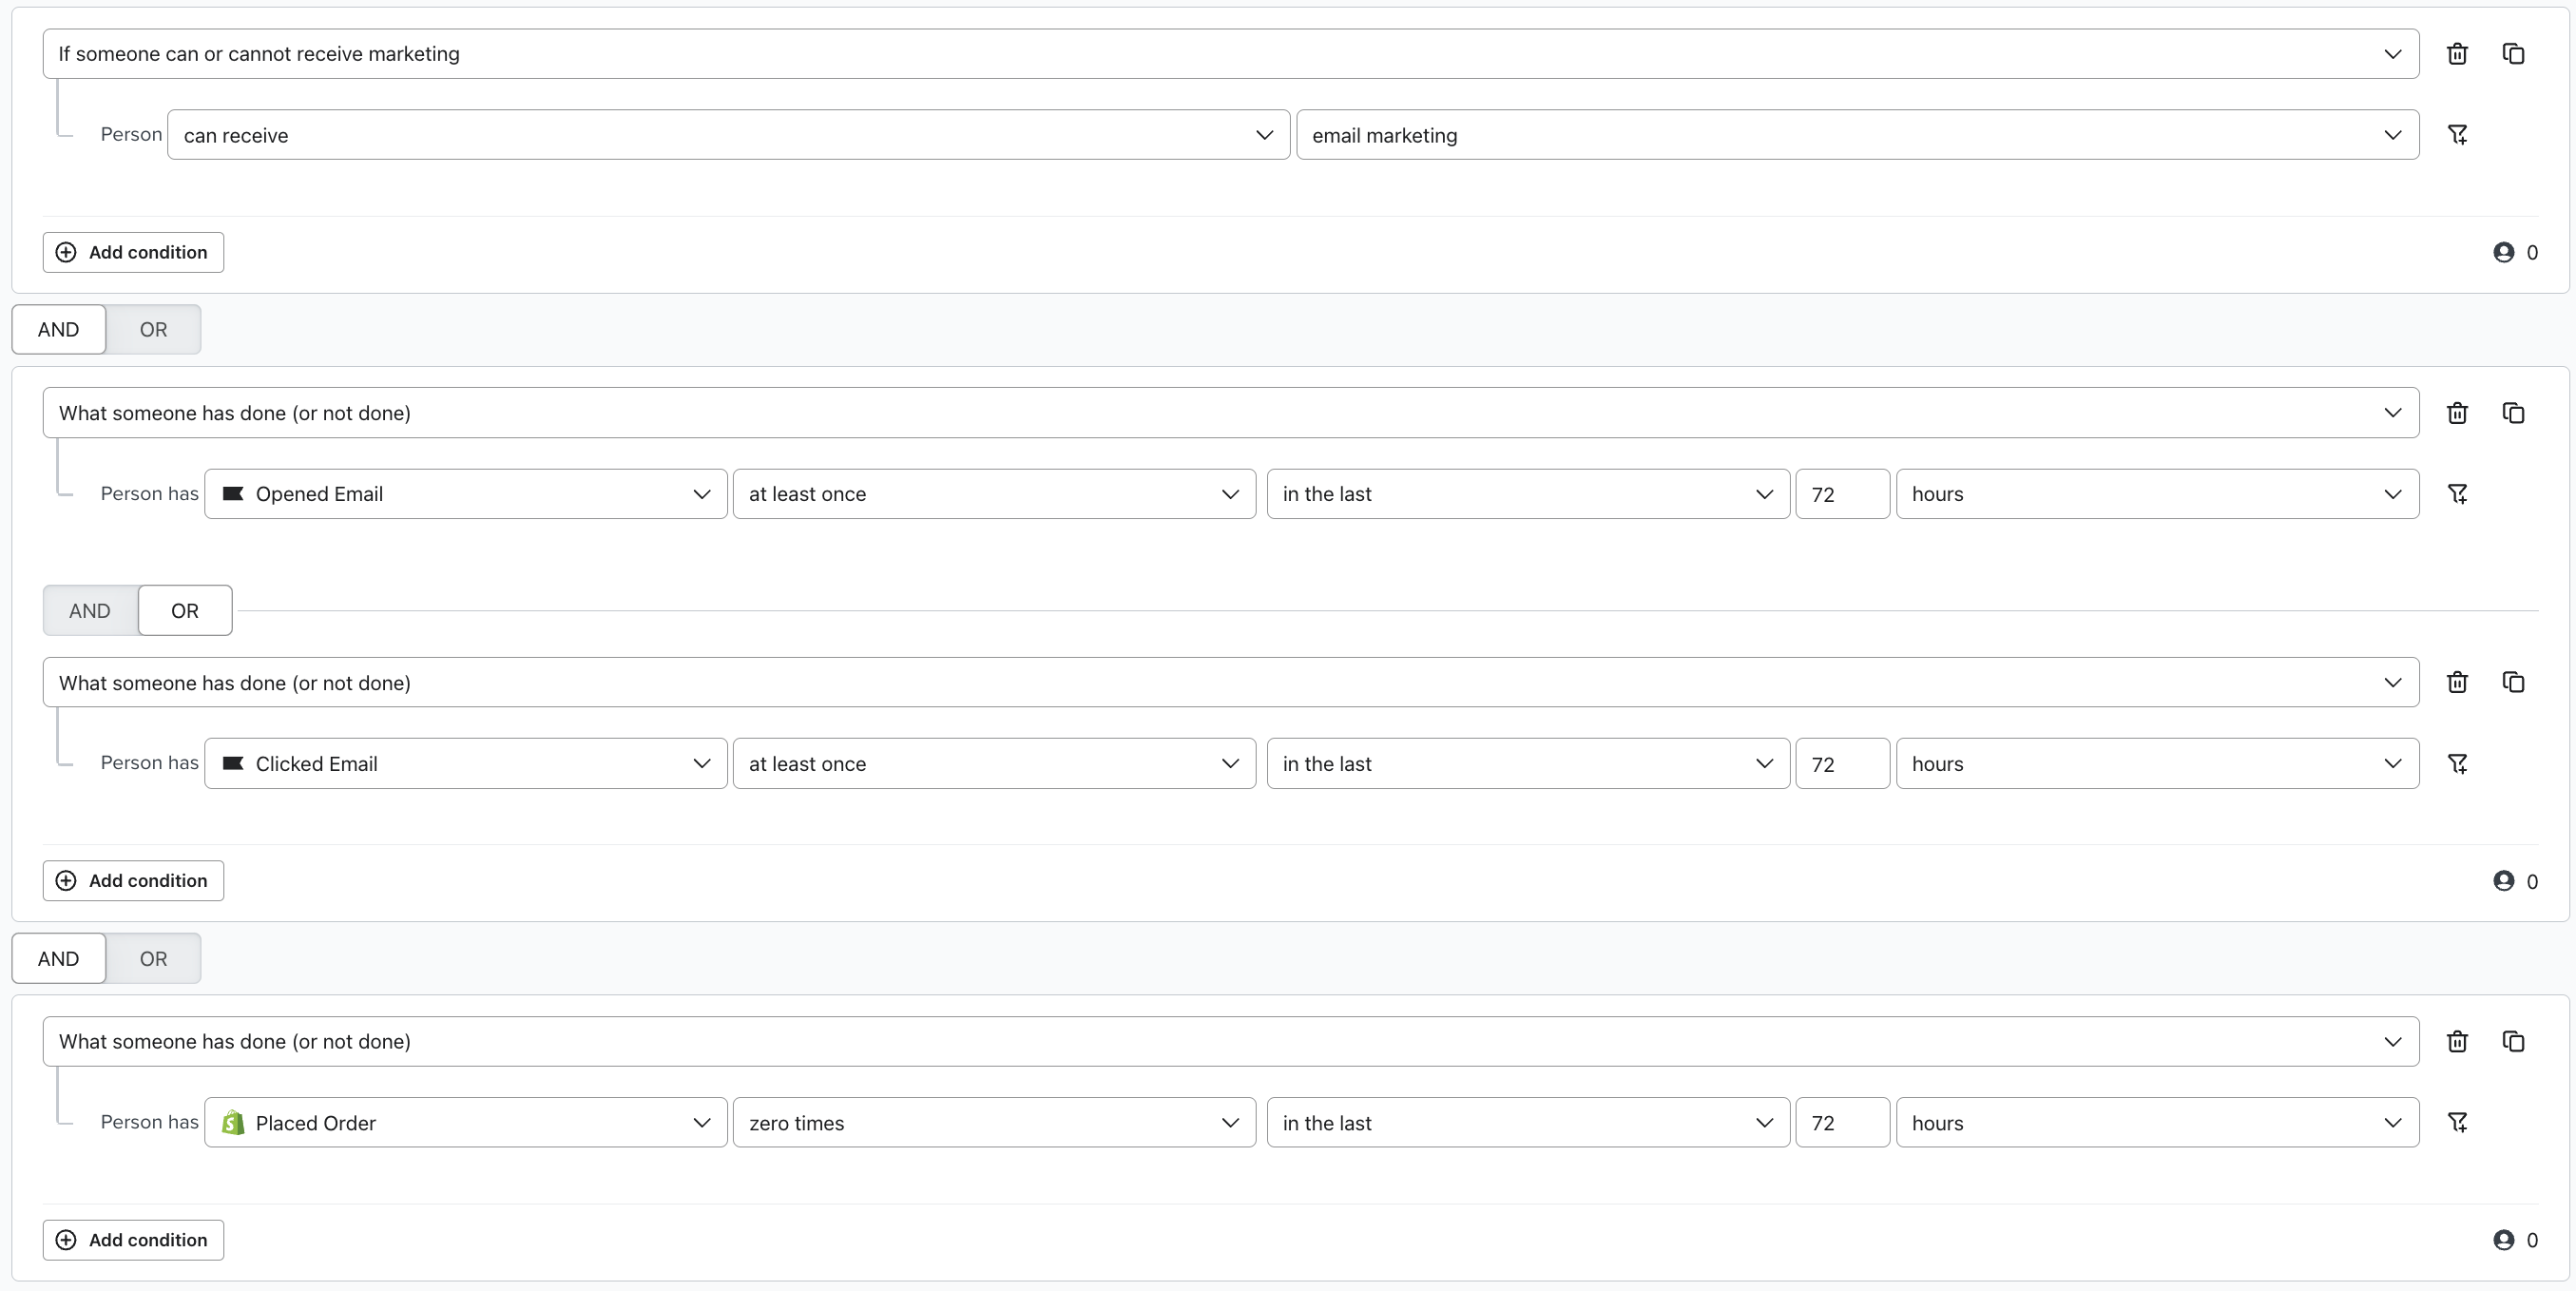The height and width of the screenshot is (1291, 2576).
Task: Add filter to Clicked Email row
Action: pyautogui.click(x=2457, y=764)
